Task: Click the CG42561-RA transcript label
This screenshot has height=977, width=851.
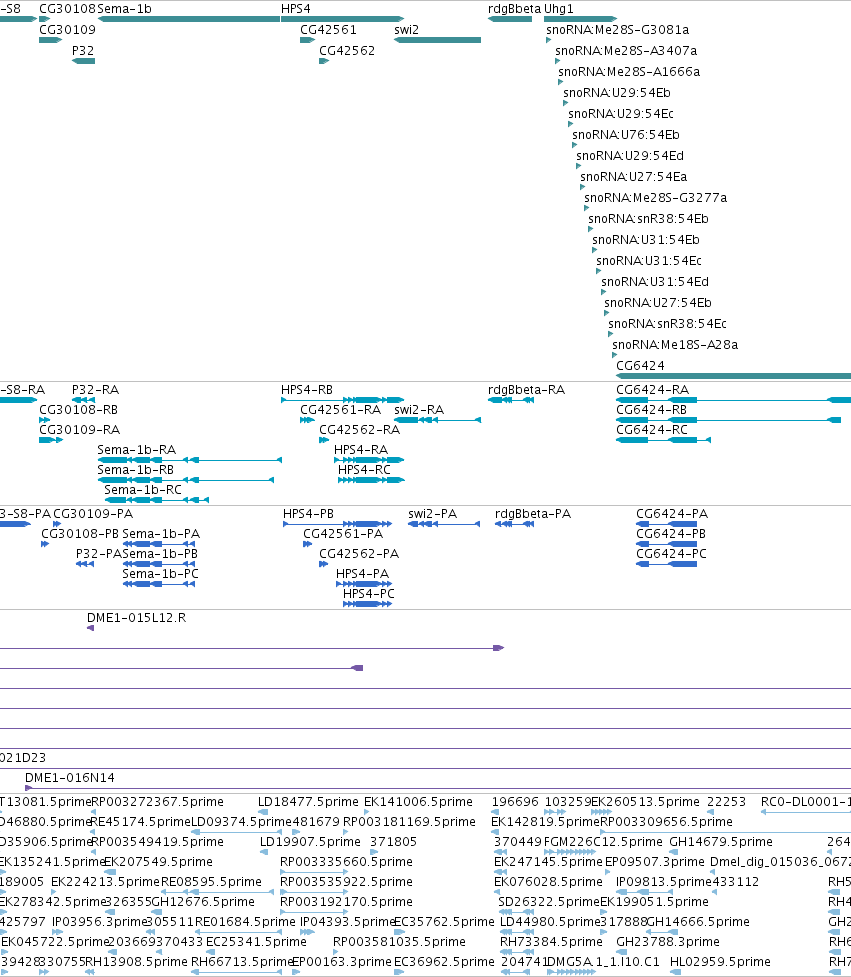Action: click(340, 409)
